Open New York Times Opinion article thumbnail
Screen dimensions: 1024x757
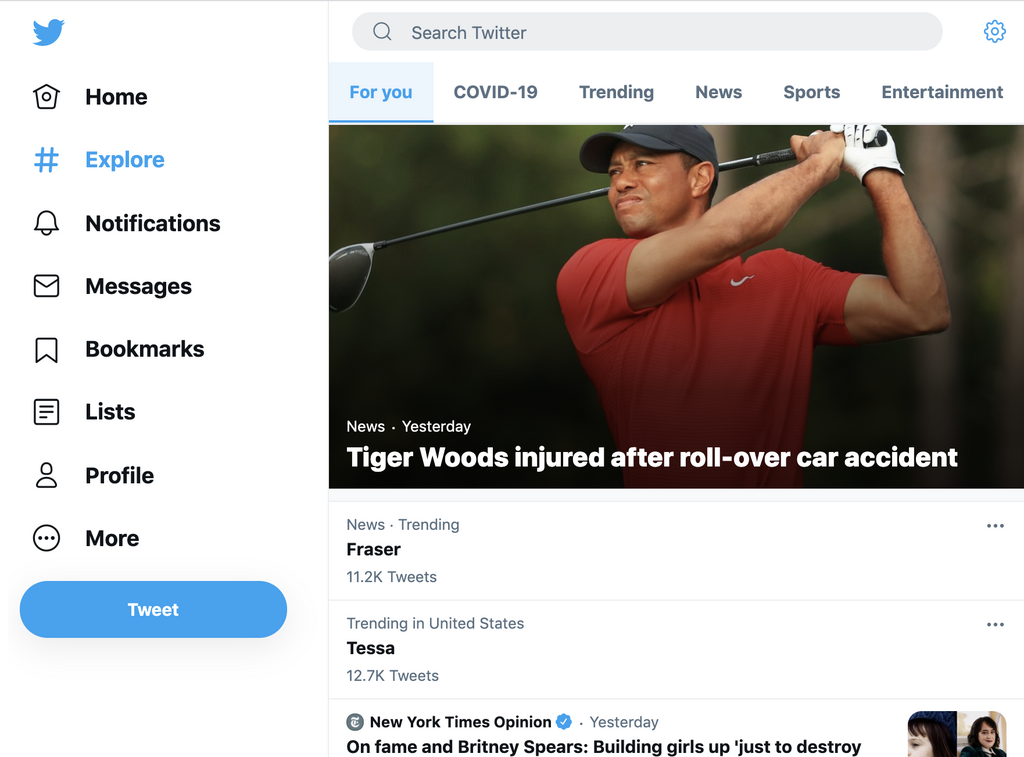[x=956, y=735]
